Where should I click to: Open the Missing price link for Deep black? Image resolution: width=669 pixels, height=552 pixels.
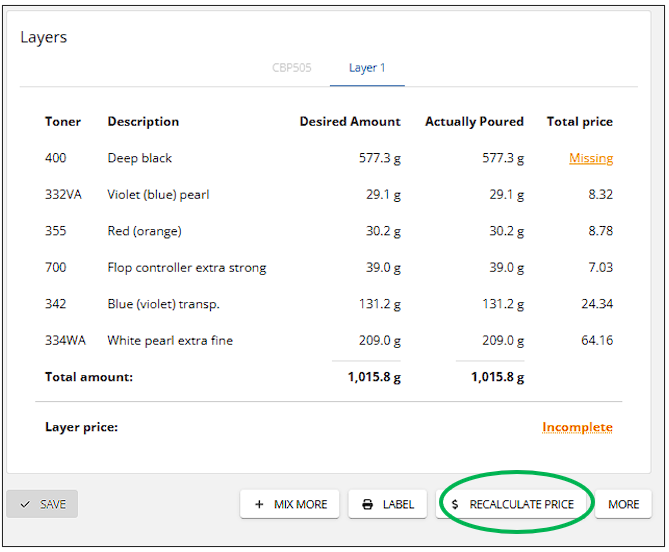point(591,158)
